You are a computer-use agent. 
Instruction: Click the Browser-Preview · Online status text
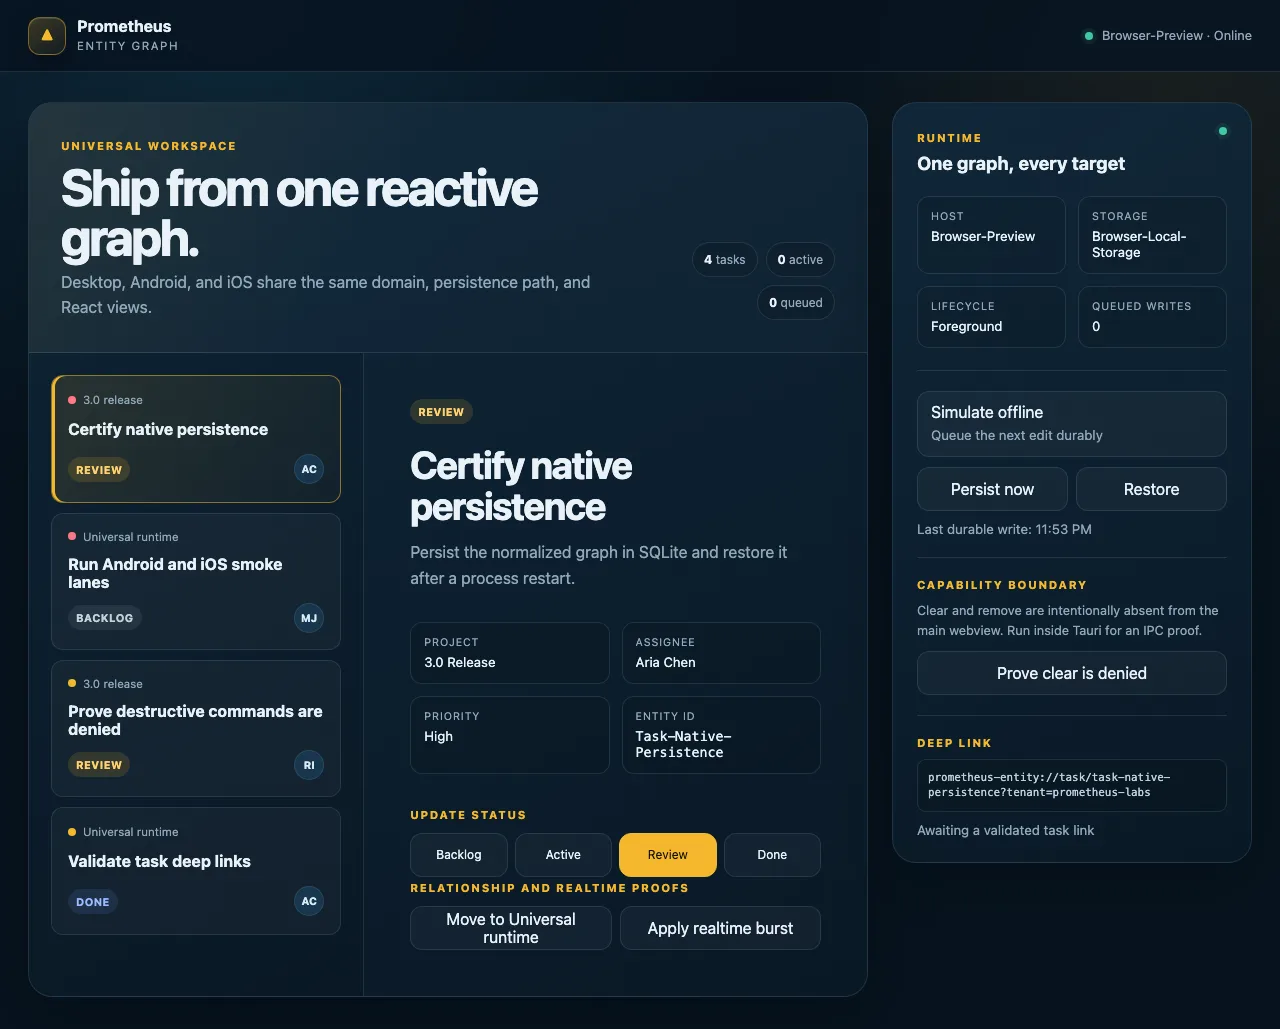point(1176,36)
